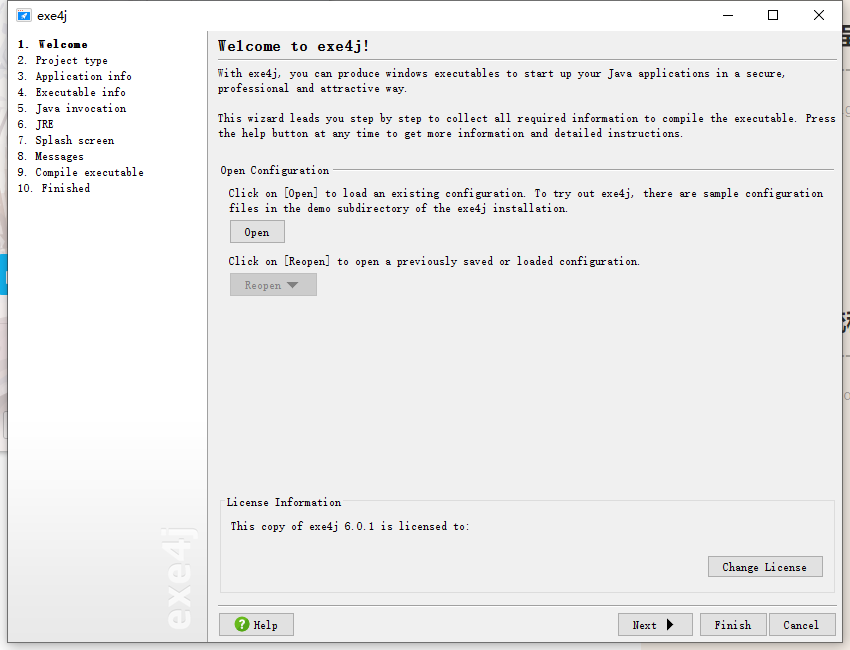Jump to step 10 Finished
The height and width of the screenshot is (650, 850).
(54, 188)
